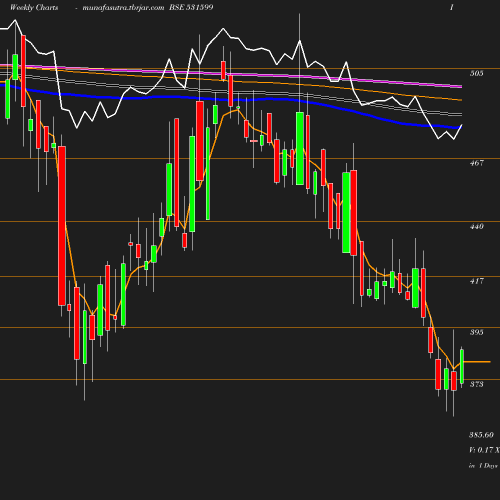Screen dimensions: 500x500
Task: Click the last green candle on the right
Action: [462, 366]
